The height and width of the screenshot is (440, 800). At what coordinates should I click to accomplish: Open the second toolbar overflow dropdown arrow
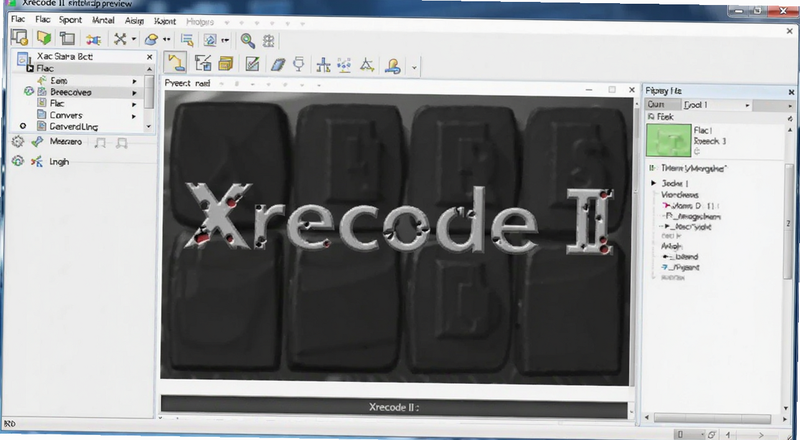(x=414, y=67)
